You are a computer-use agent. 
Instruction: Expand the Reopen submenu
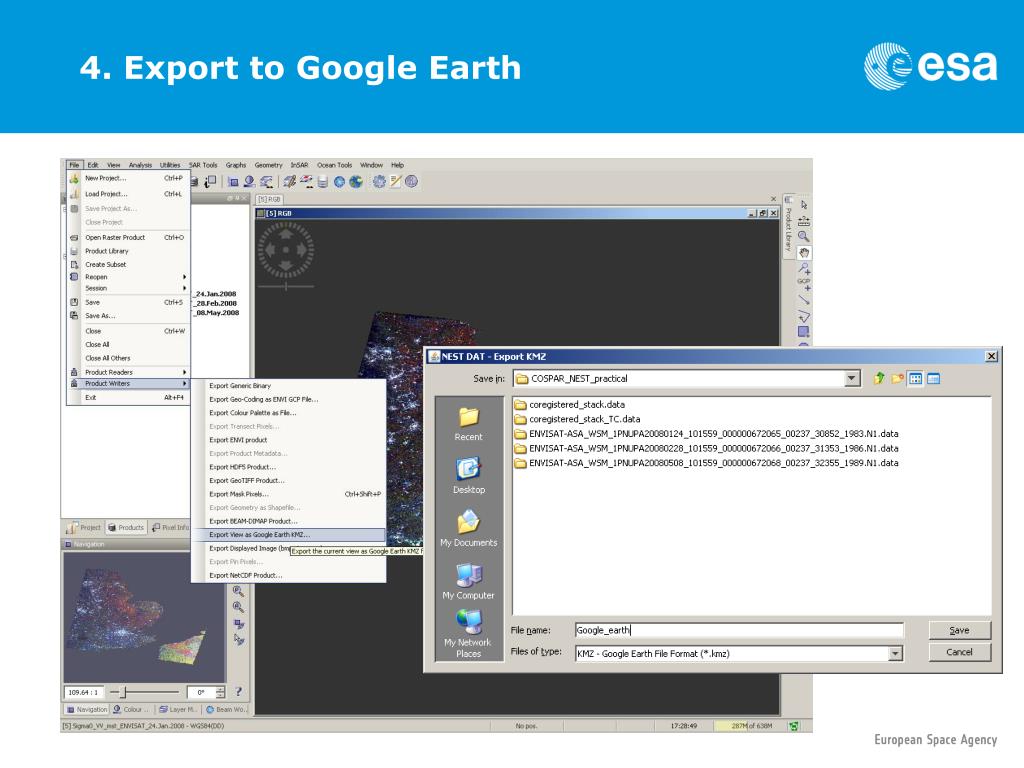128,277
